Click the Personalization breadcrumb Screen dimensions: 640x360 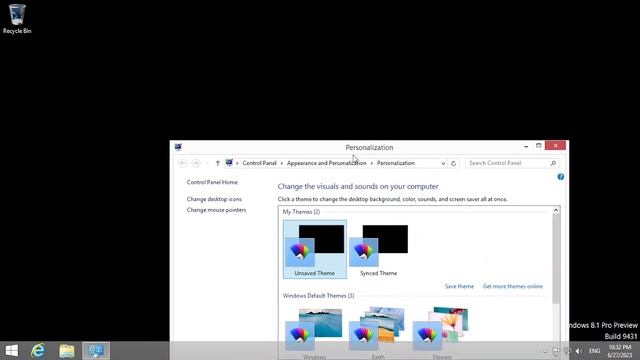point(396,163)
